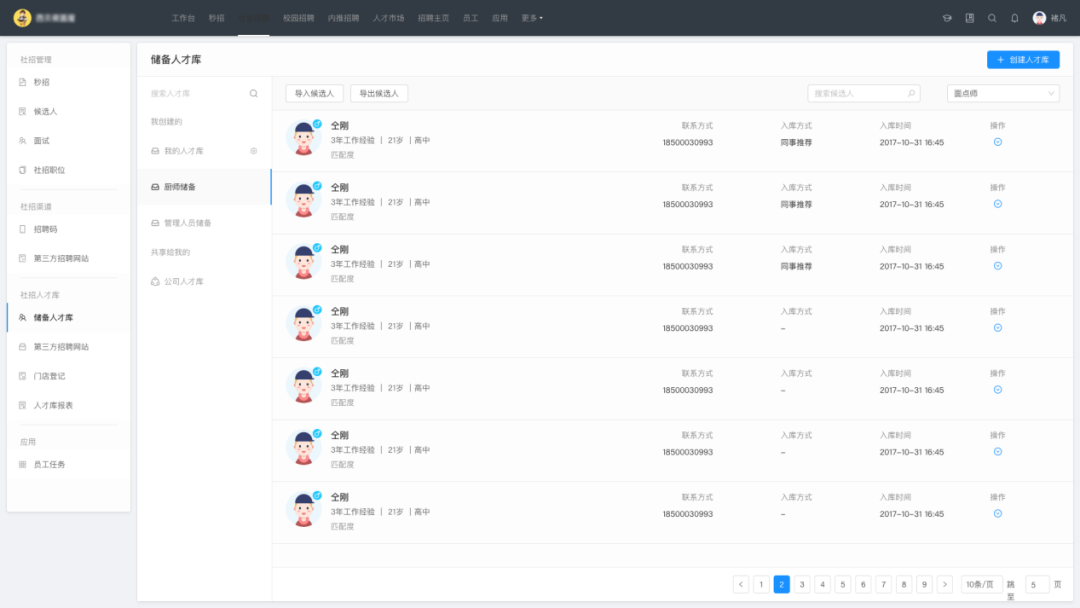Viewport: 1080px width, 608px height.
Task: Open the document icon next to graduation cap
Action: coord(969,18)
